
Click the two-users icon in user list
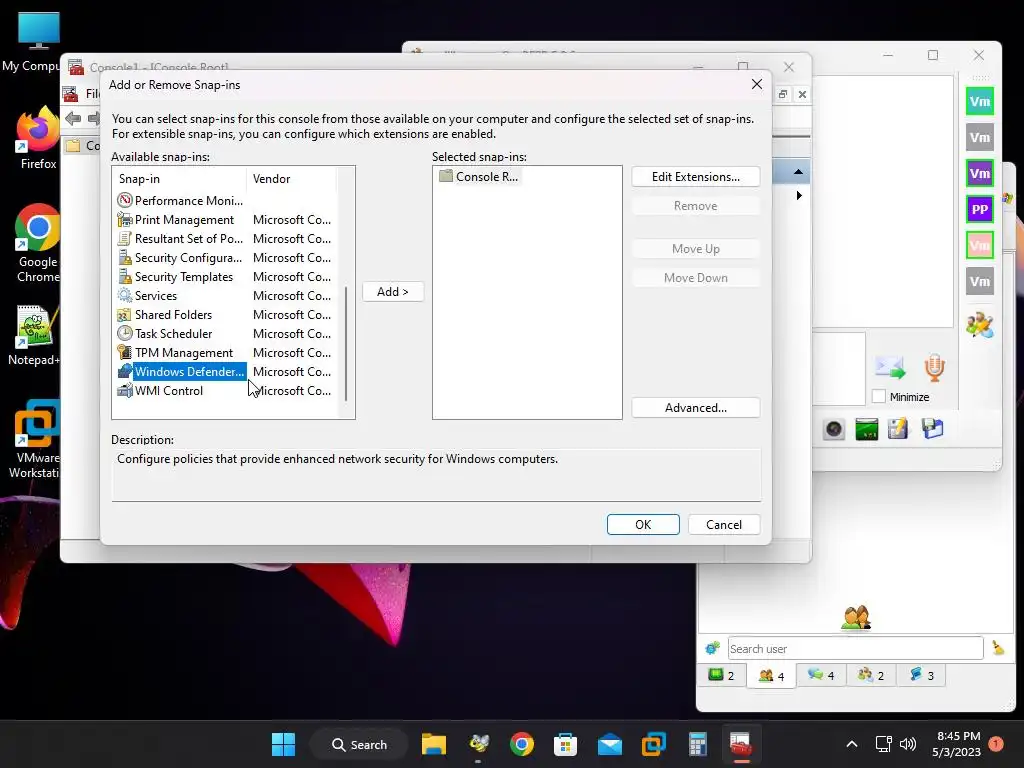pyautogui.click(x=856, y=618)
